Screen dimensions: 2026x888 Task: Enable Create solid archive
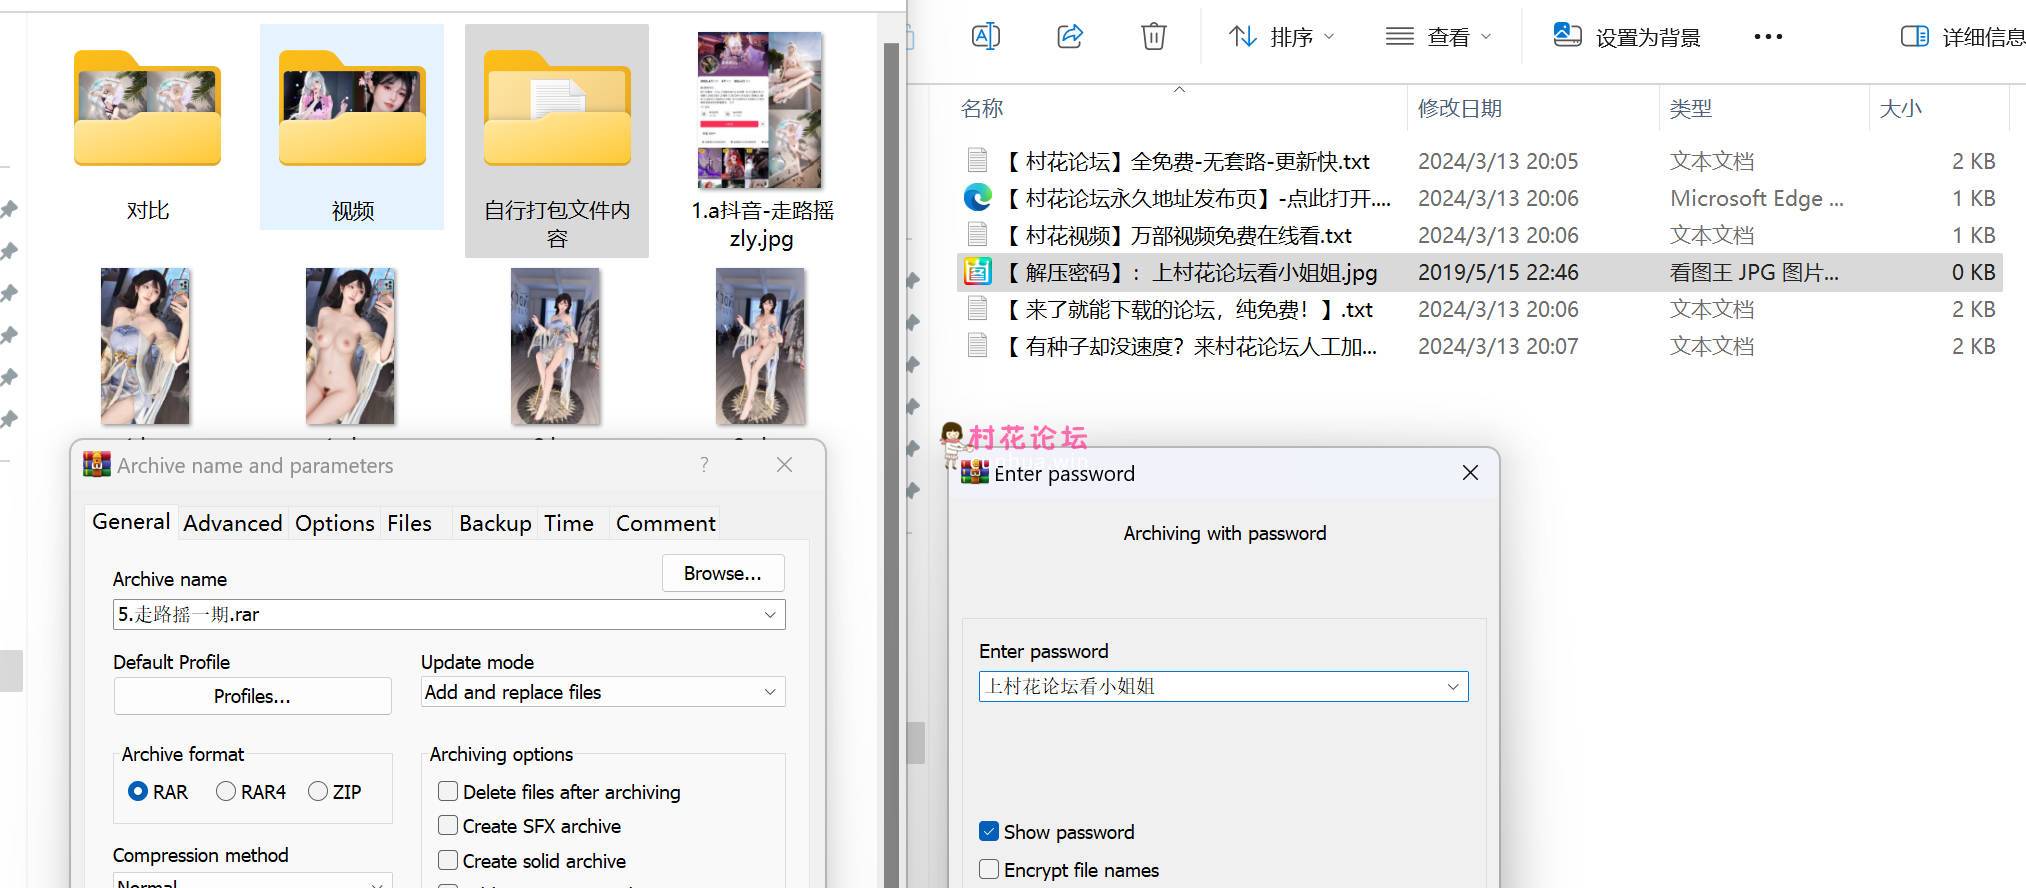tap(448, 860)
